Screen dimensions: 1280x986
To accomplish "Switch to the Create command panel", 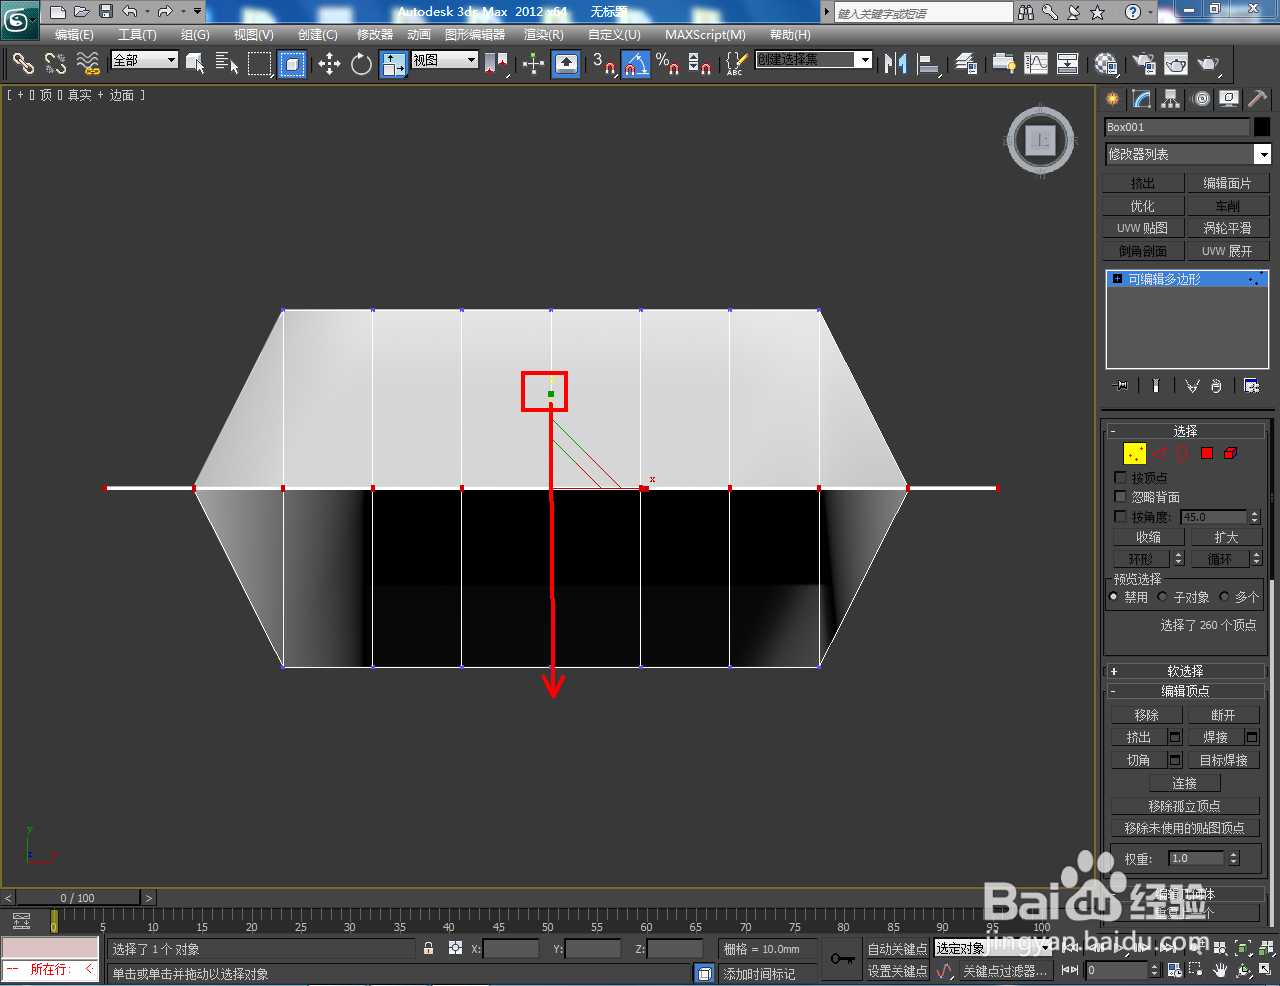I will (x=1113, y=99).
